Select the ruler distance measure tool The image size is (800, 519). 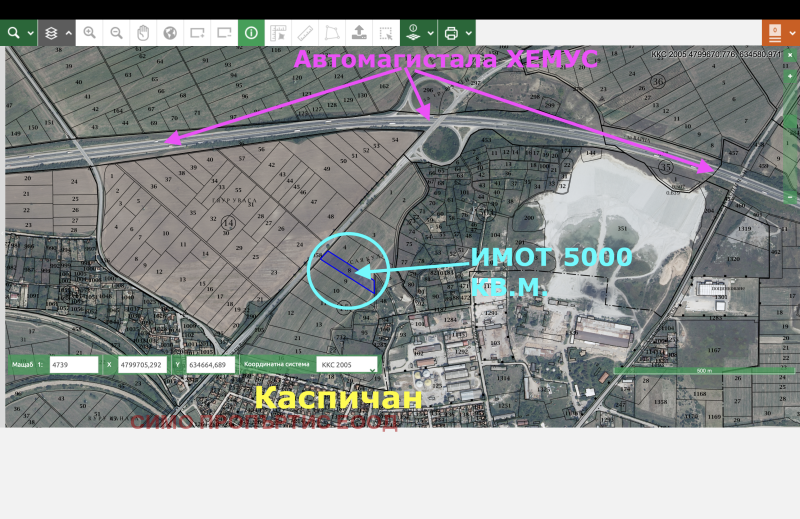(x=305, y=32)
